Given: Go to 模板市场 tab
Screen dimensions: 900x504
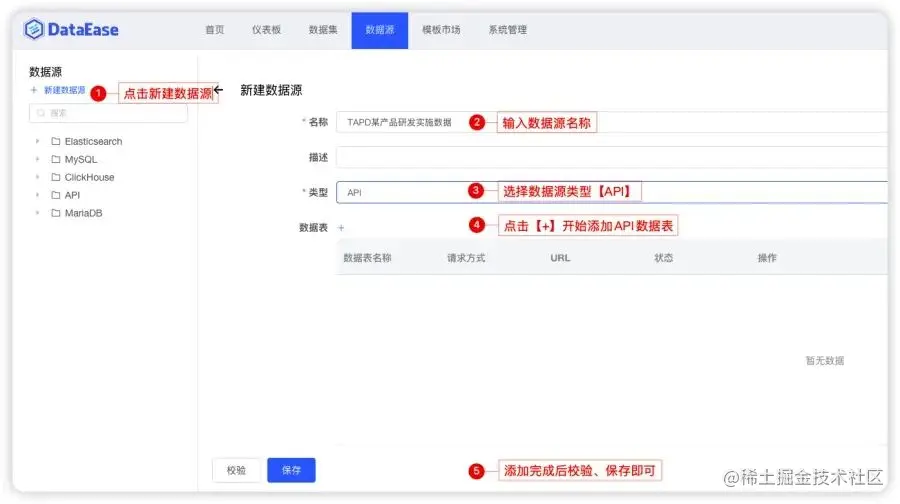Looking at the screenshot, I should [441, 30].
